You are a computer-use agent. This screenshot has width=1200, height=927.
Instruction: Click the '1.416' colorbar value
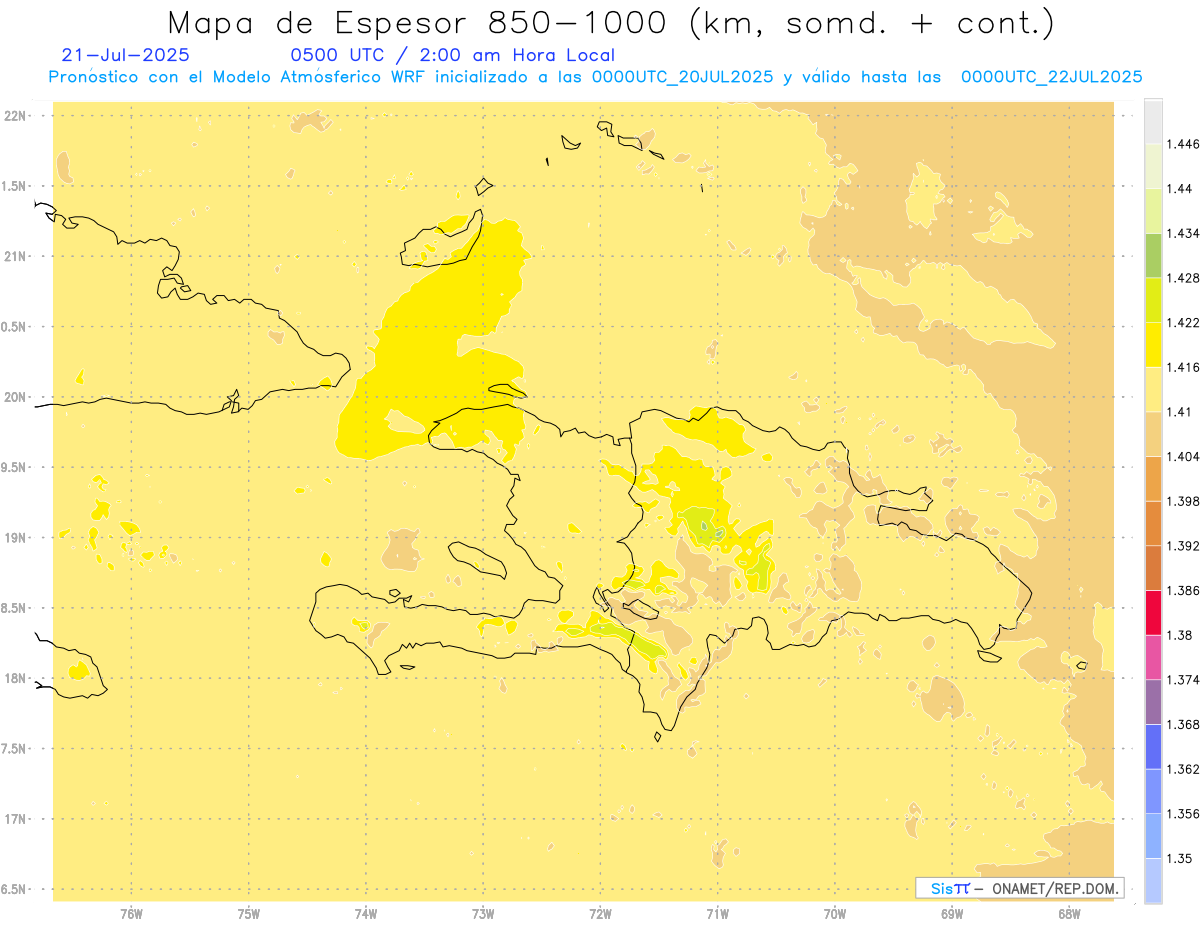(1184, 368)
